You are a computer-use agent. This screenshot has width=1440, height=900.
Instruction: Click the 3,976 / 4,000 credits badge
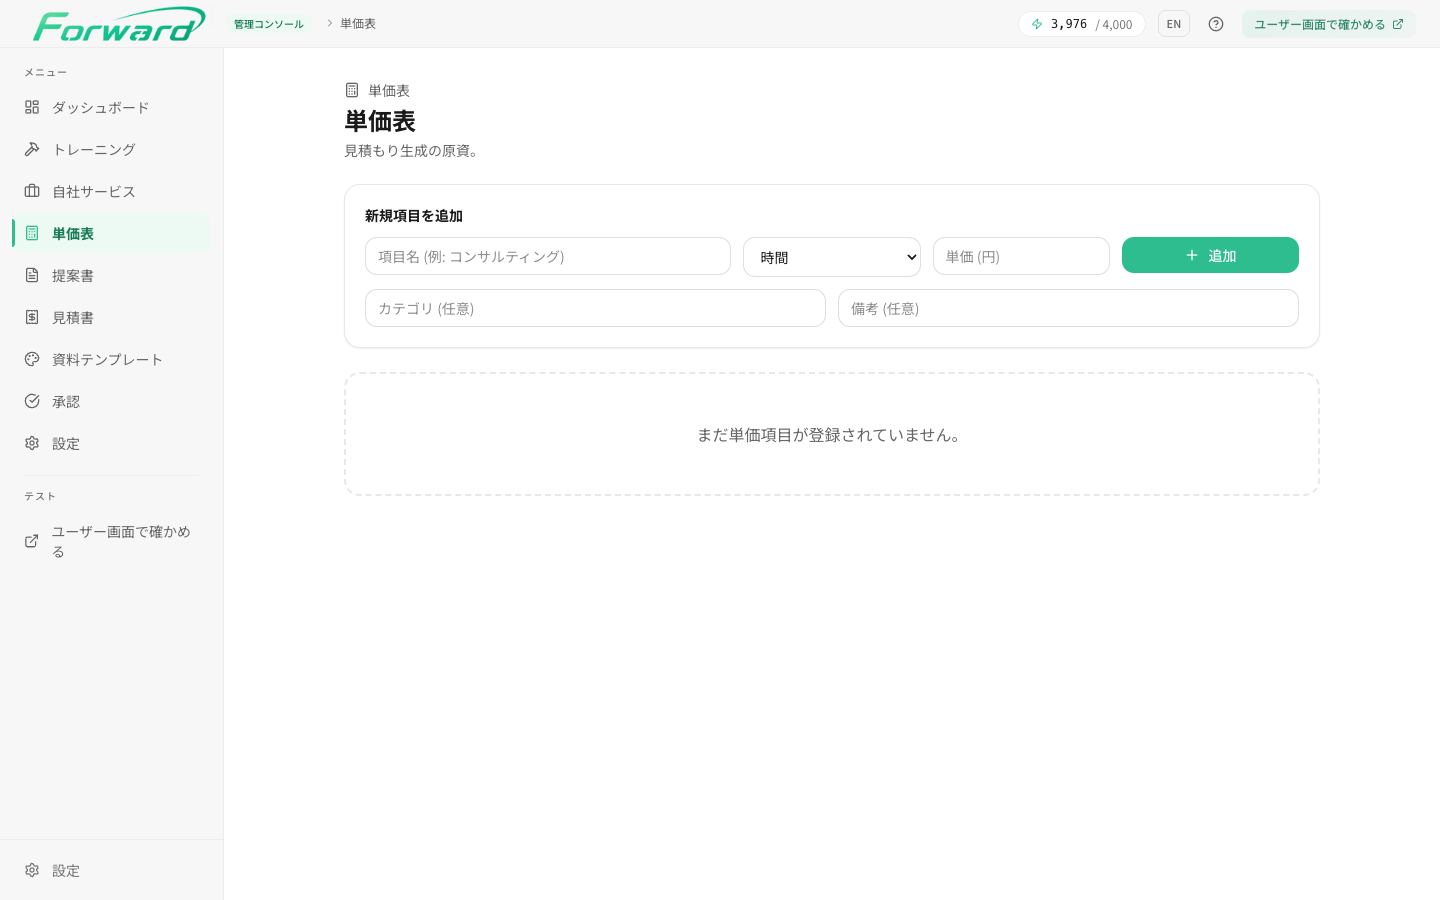(1082, 24)
